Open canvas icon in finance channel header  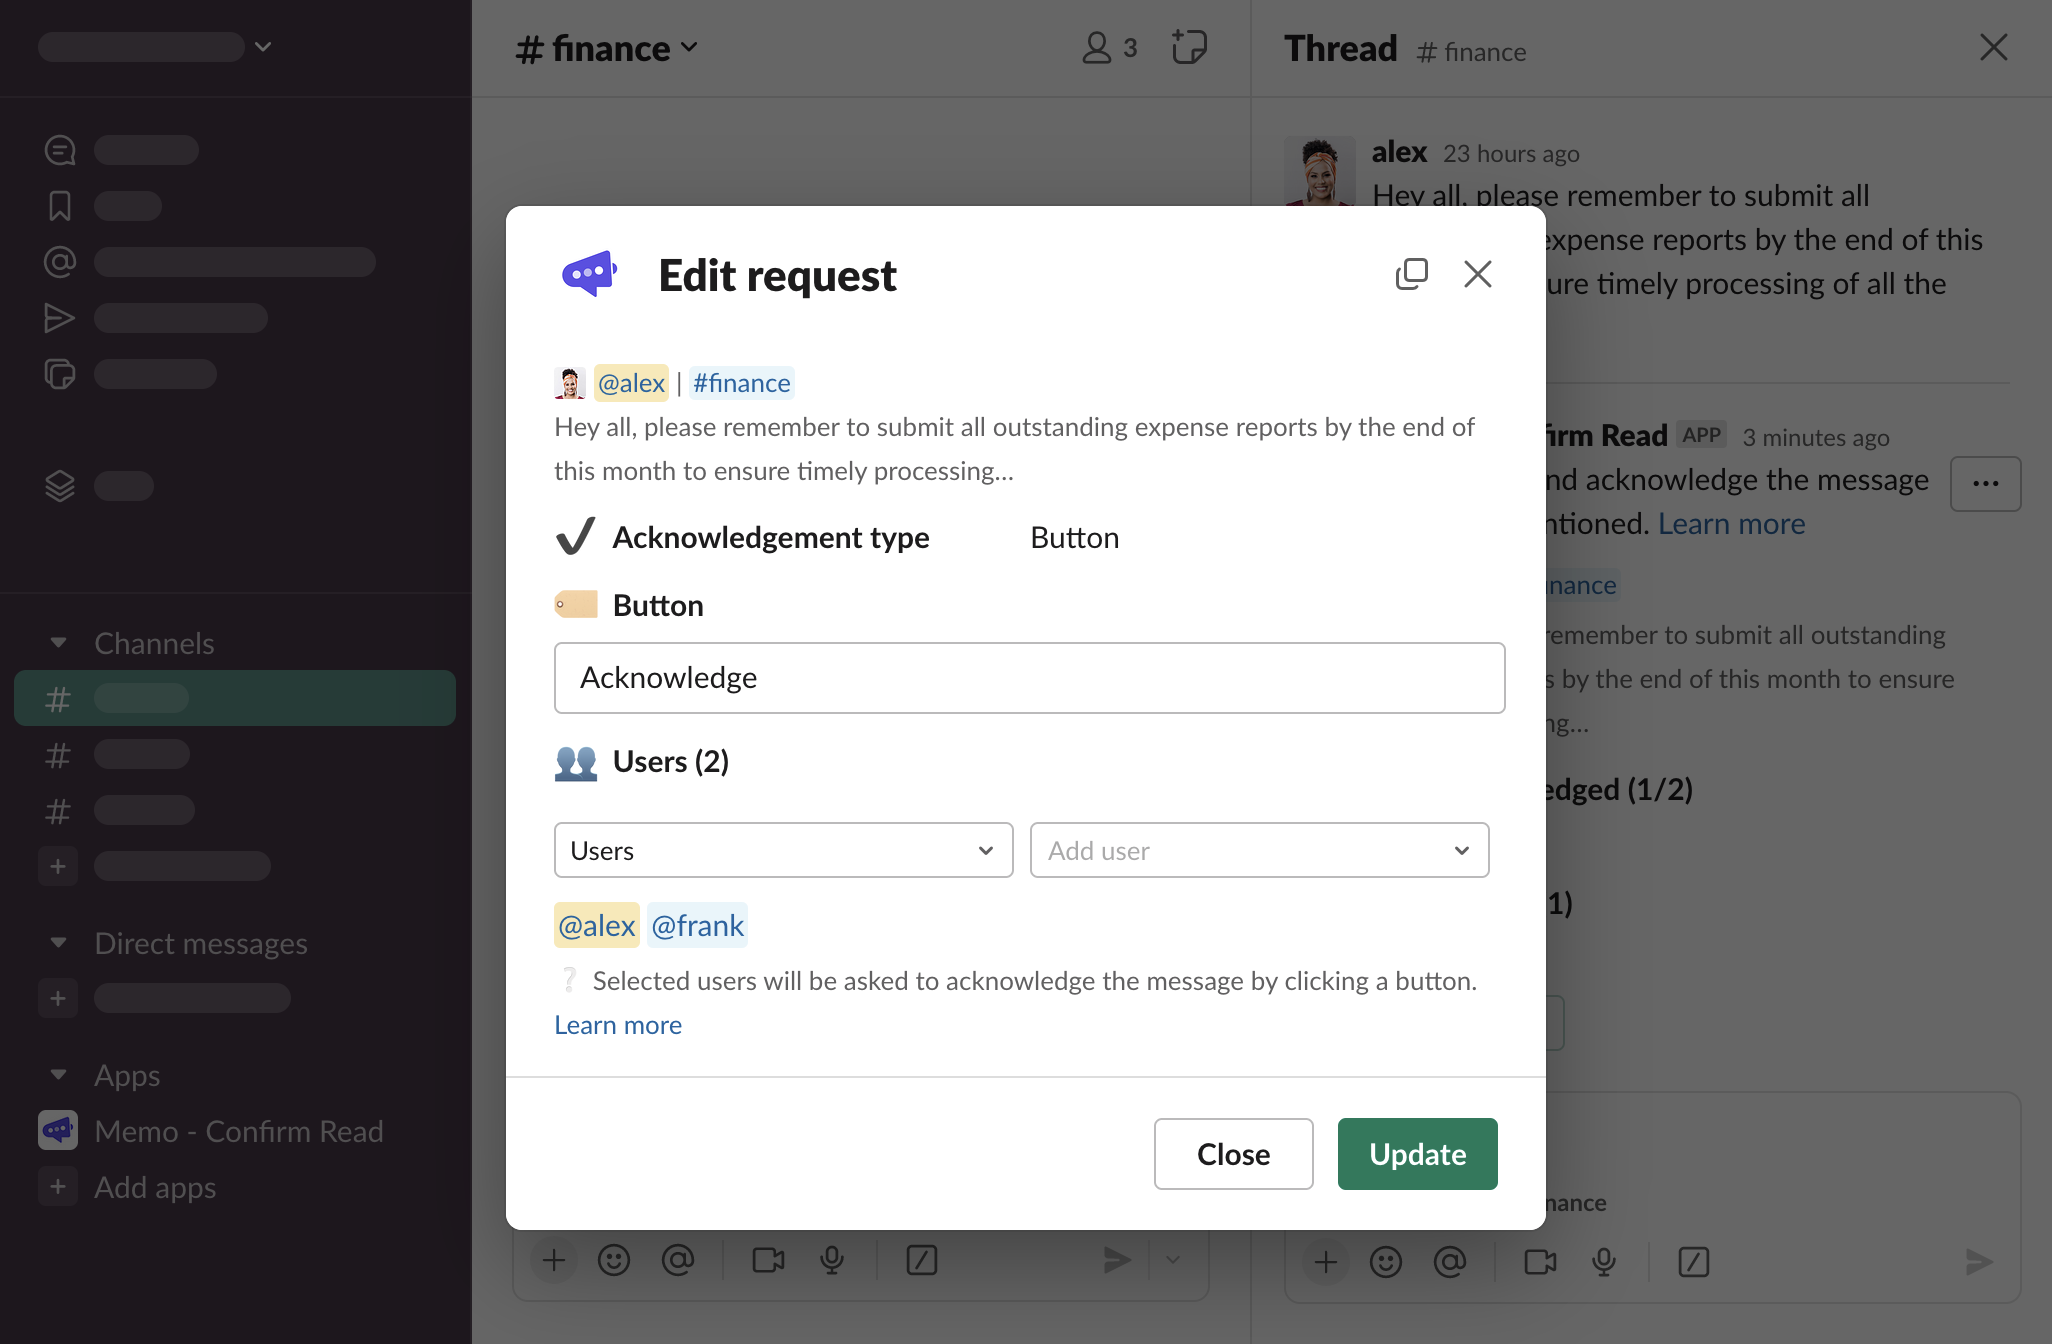click(x=1189, y=47)
